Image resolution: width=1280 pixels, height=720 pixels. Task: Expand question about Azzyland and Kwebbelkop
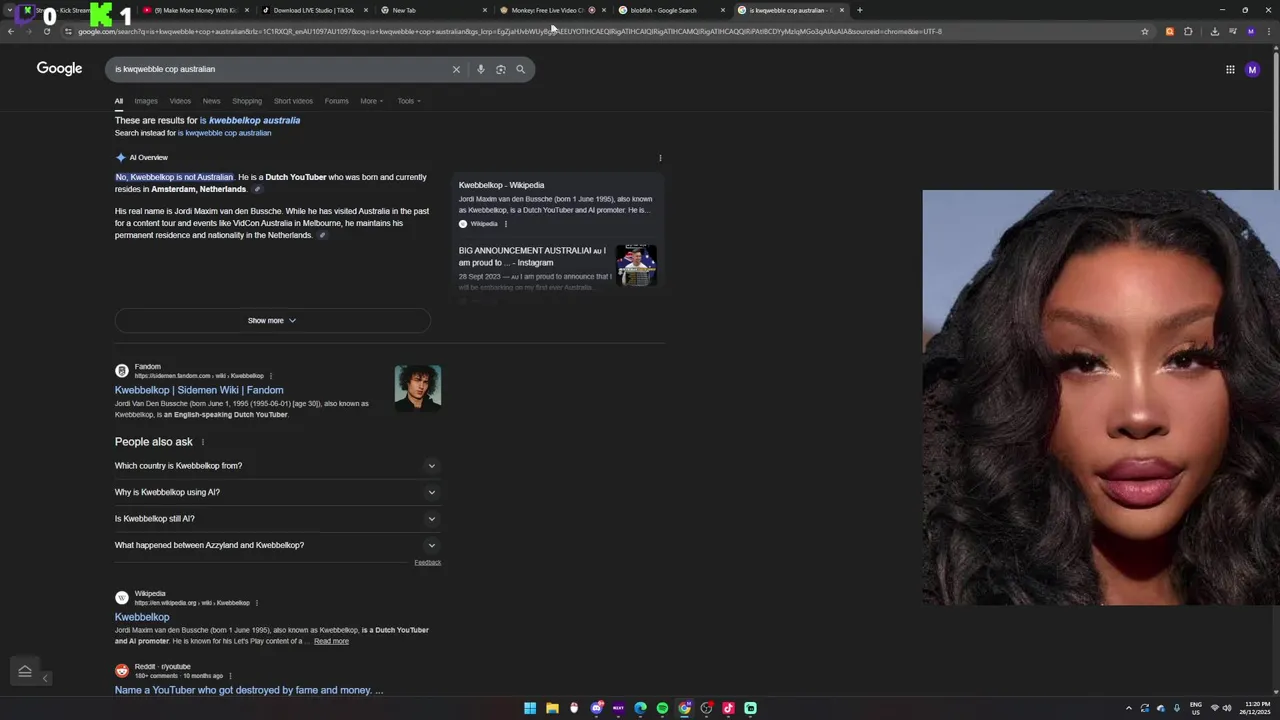278,545
